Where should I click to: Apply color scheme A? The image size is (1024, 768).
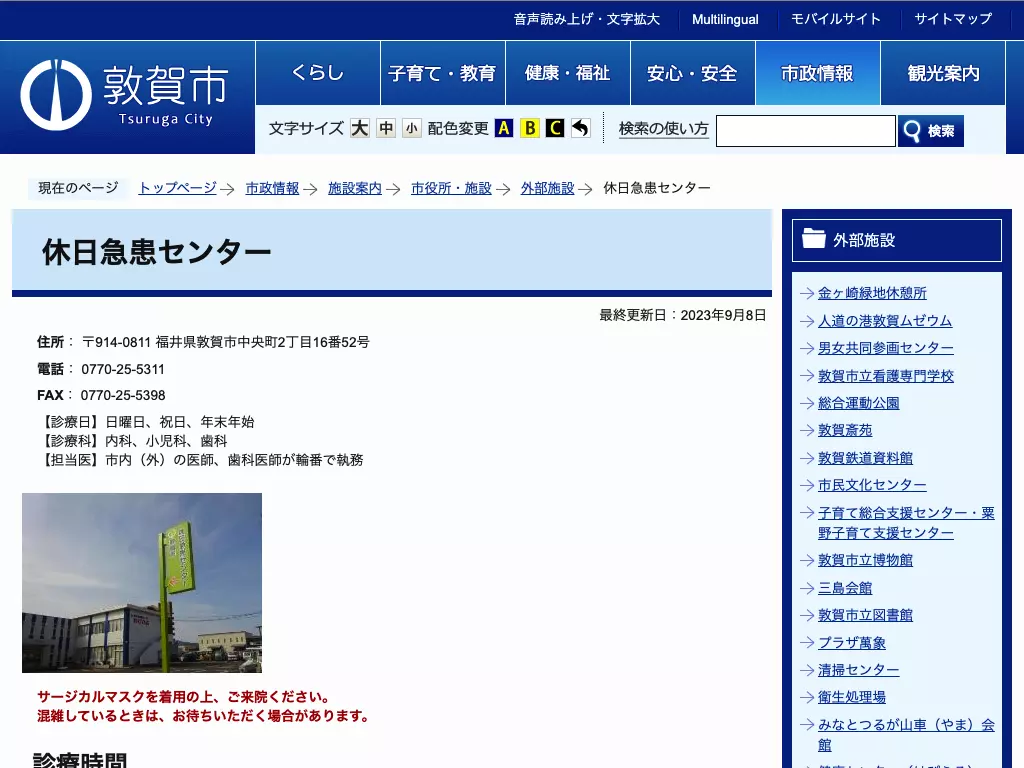pos(504,128)
